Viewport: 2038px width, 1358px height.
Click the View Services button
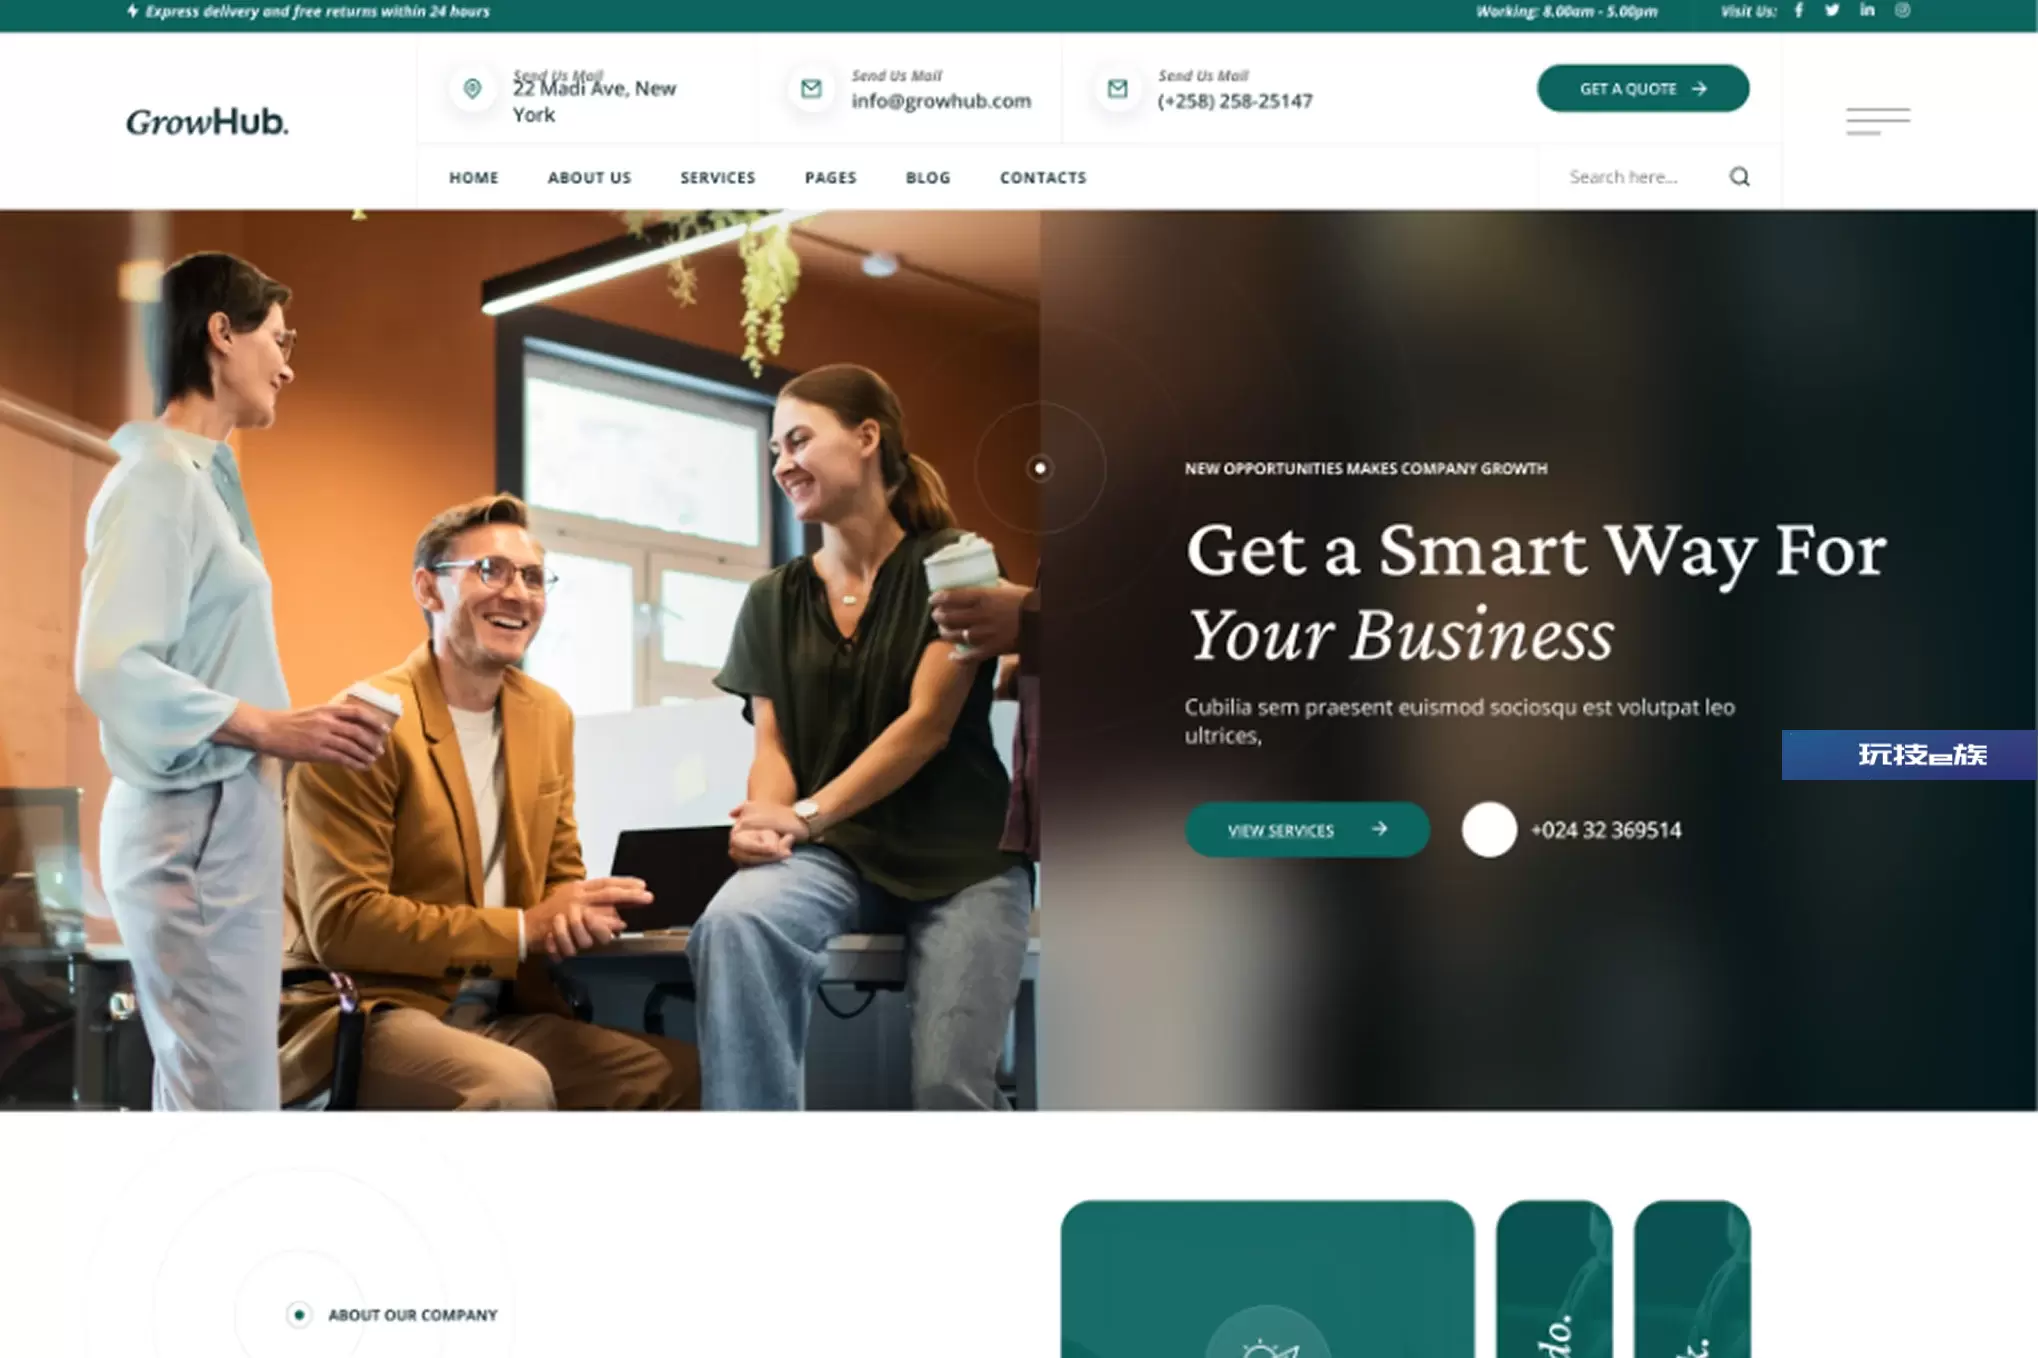coord(1307,829)
